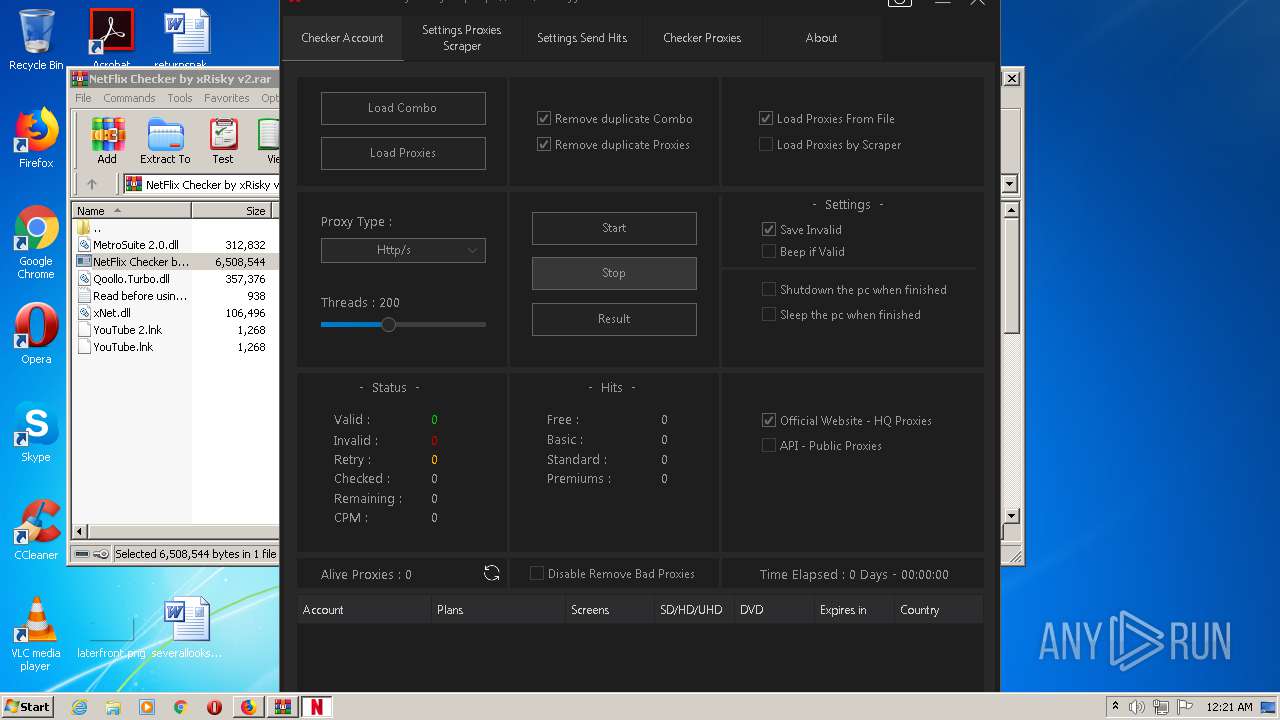Open the Proxy Type Http/s dropdown

pos(403,250)
